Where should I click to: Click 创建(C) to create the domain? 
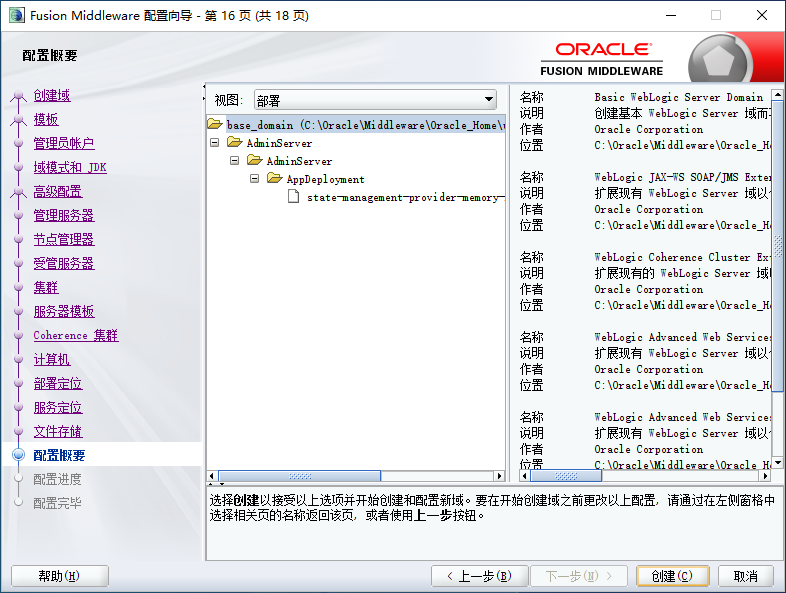tap(672, 576)
